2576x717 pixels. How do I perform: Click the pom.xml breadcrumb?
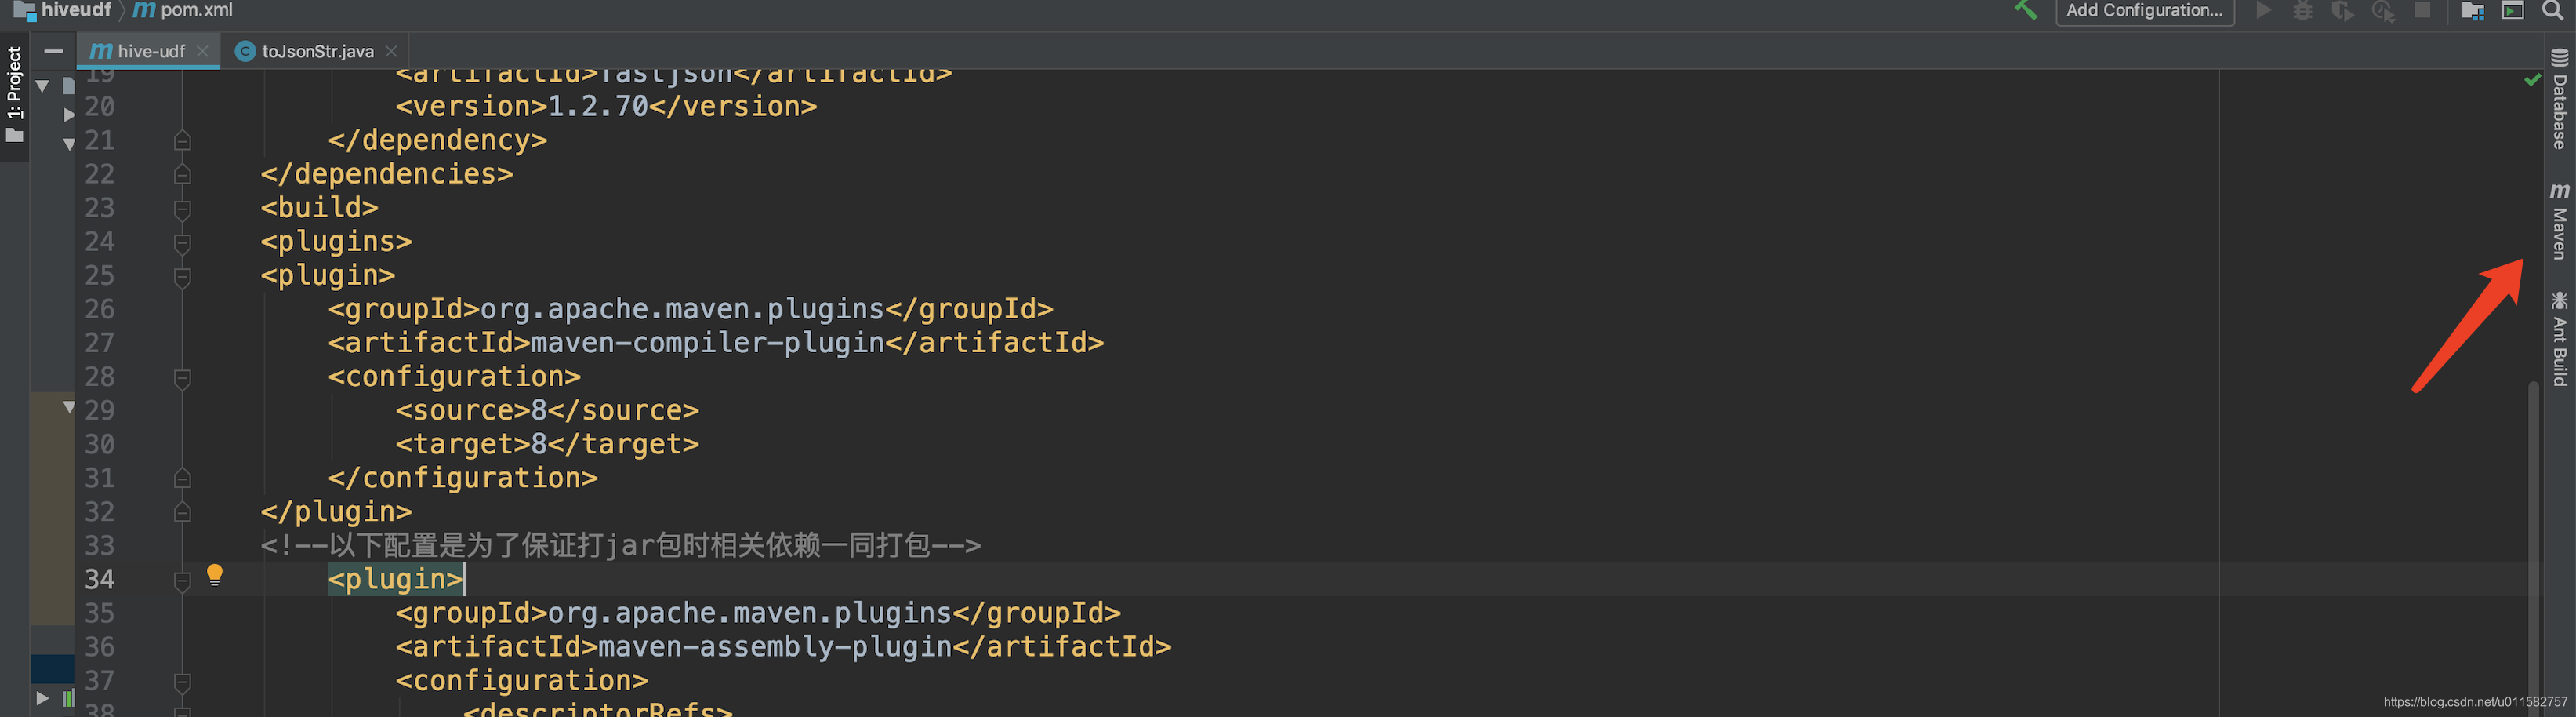196,10
